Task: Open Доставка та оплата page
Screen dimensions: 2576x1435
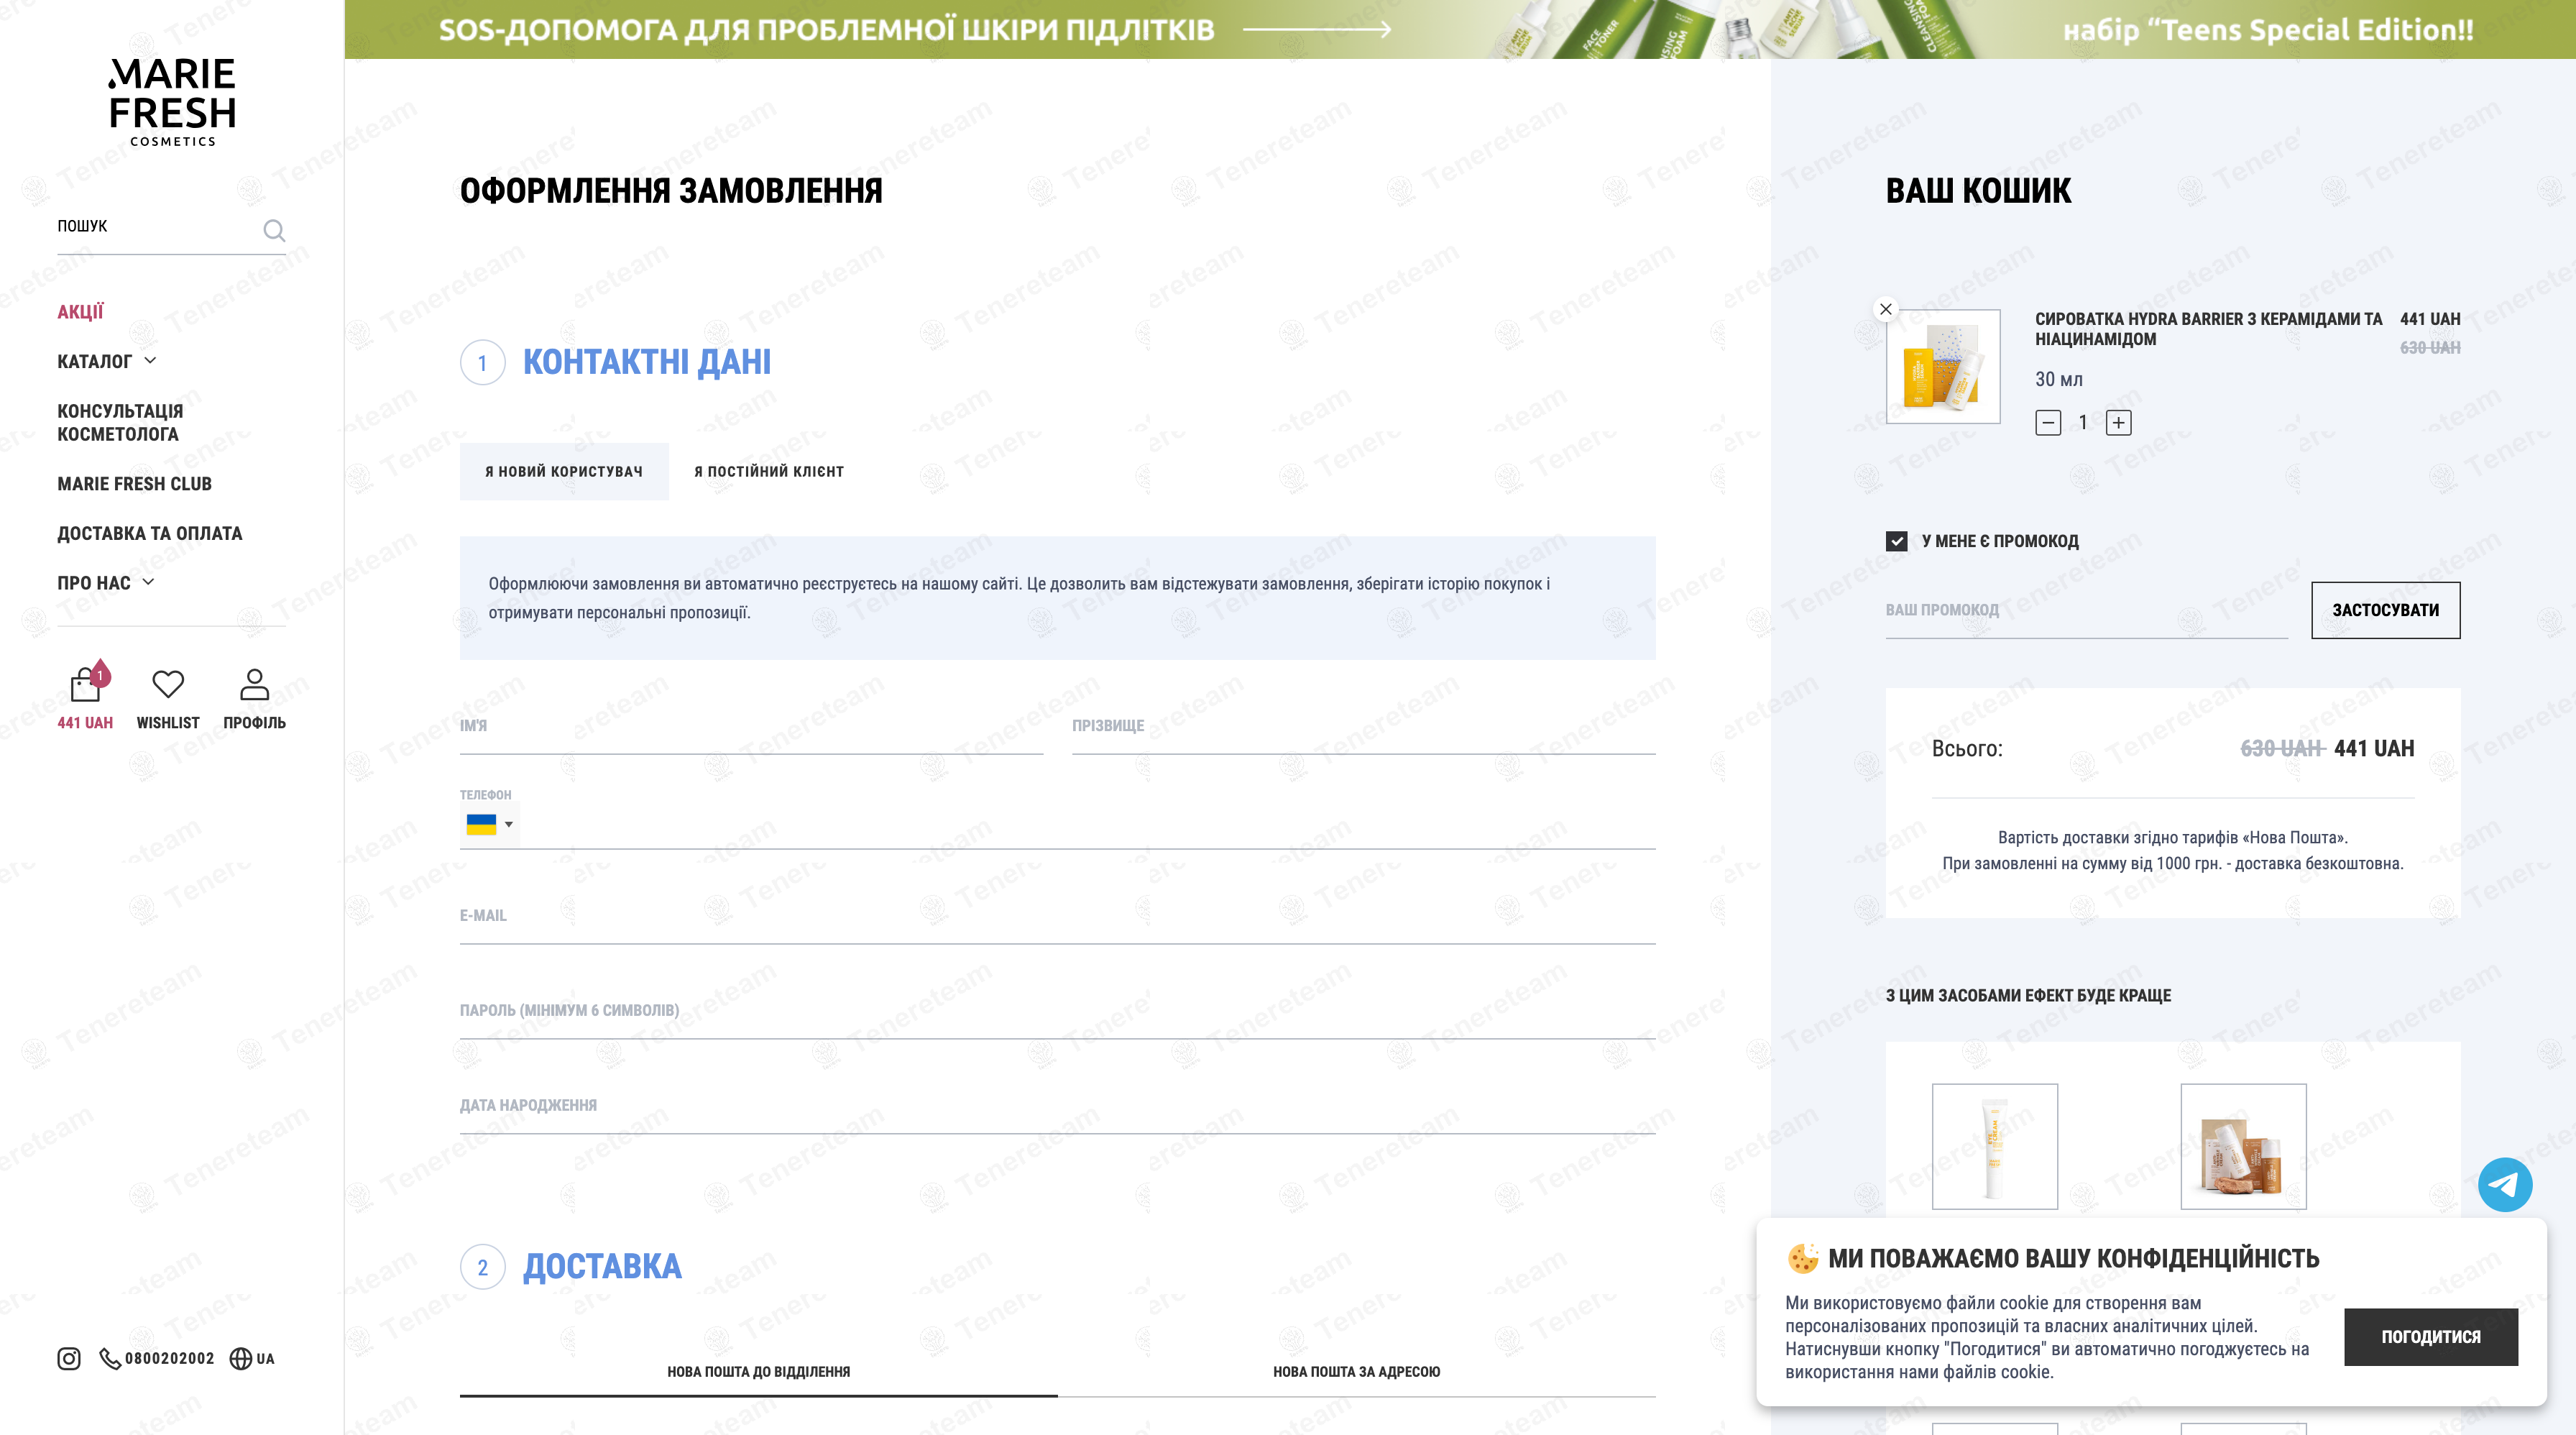Action: (150, 534)
